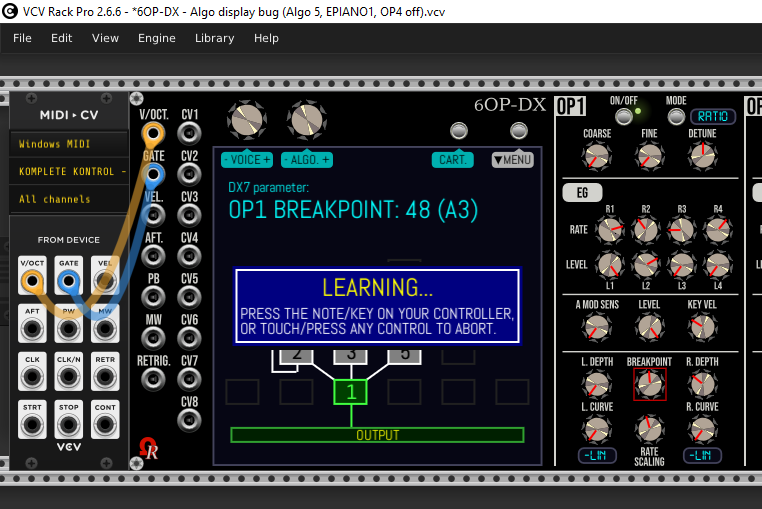Toggle the L. CURVE -LIN selector
This screenshot has width=762, height=509.
point(597,455)
